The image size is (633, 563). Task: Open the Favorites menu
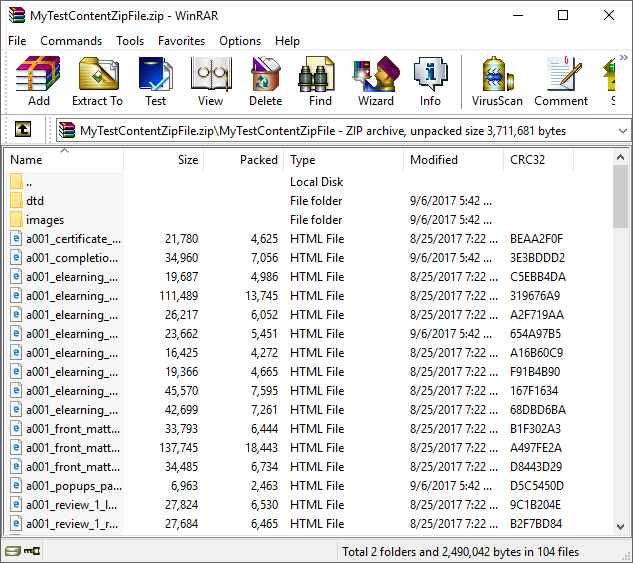click(181, 41)
